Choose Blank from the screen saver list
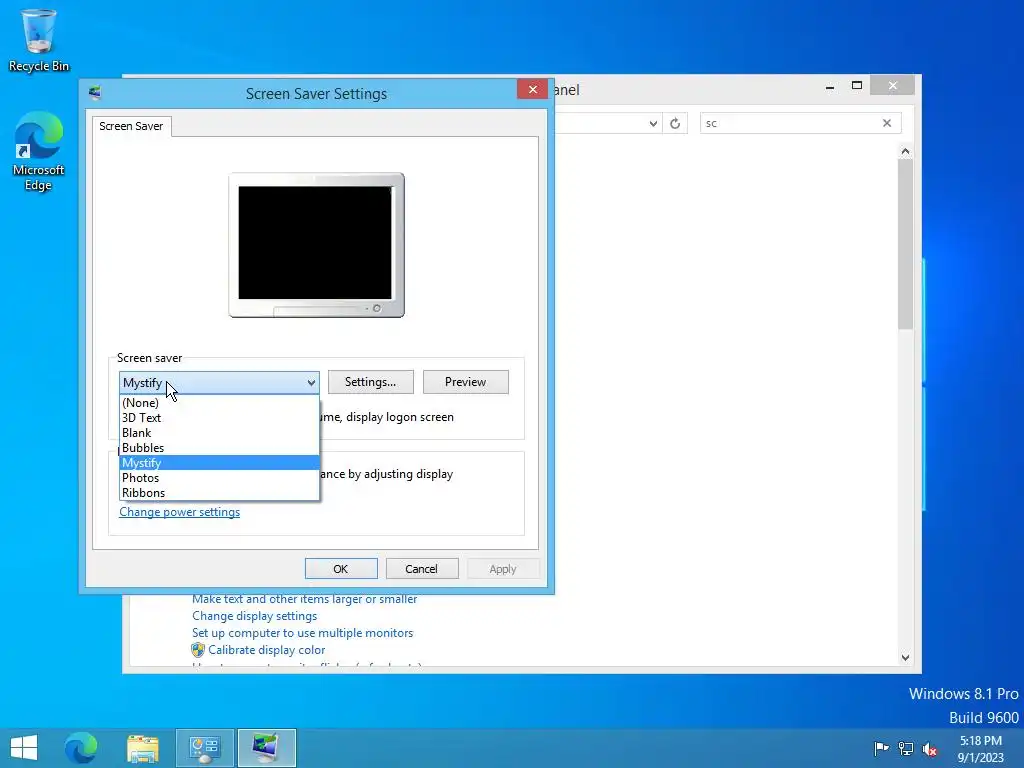1024x768 pixels. (x=219, y=433)
